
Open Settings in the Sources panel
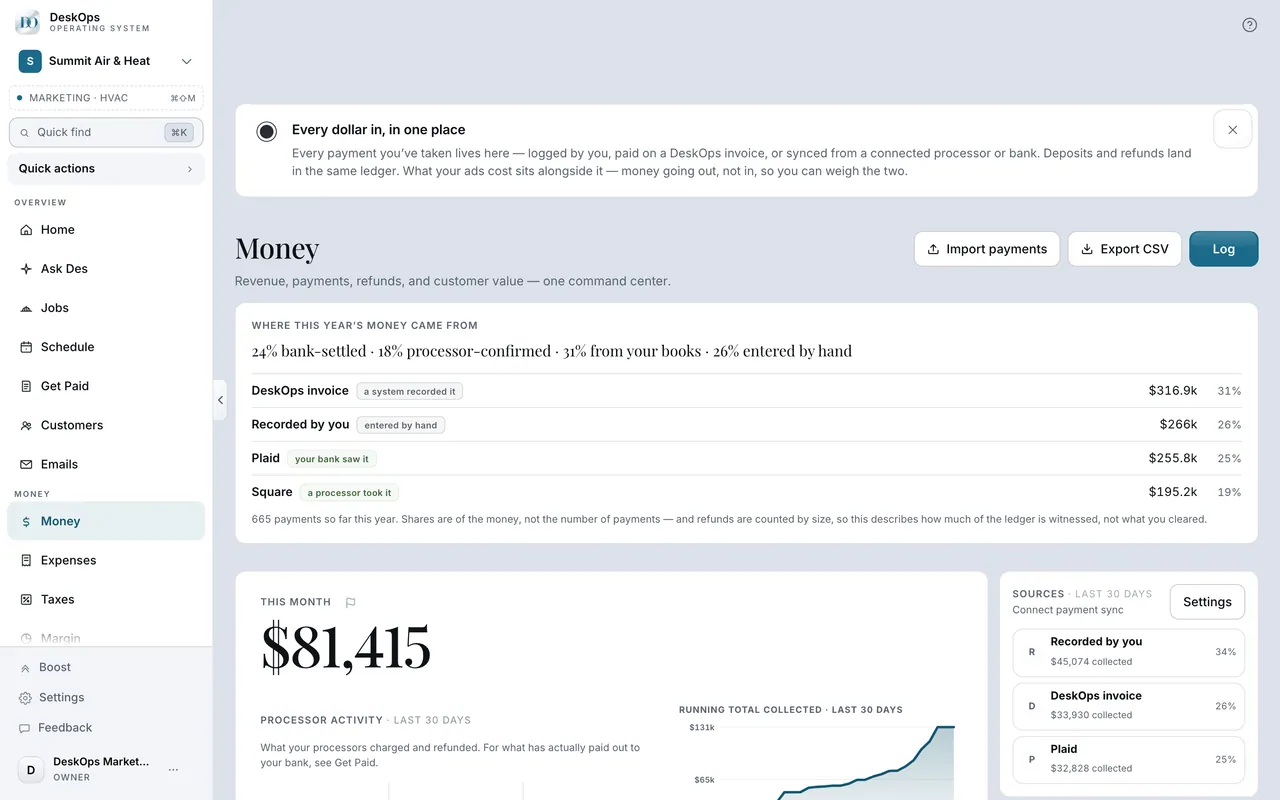(1207, 602)
